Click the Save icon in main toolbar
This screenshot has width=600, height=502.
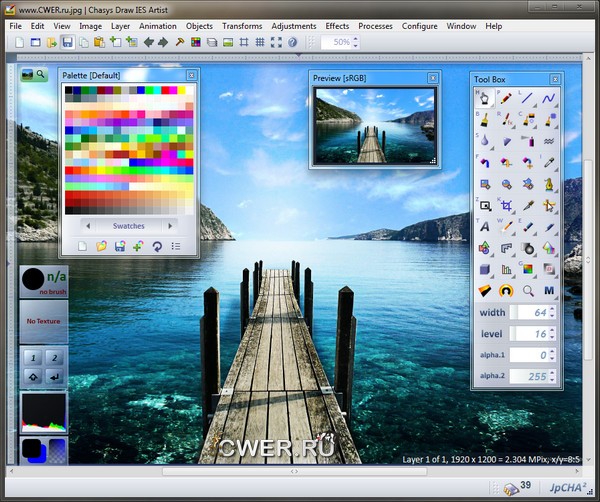tap(67, 42)
